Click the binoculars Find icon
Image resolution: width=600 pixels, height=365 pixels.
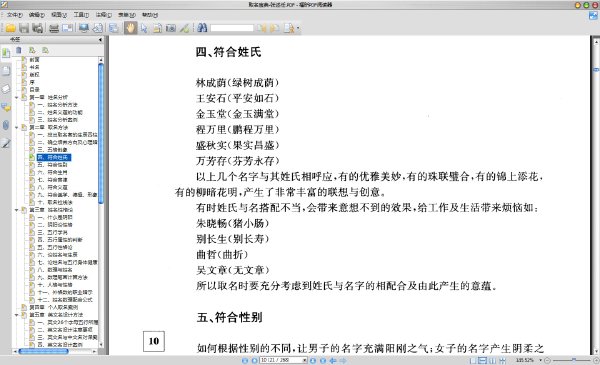tap(202, 28)
